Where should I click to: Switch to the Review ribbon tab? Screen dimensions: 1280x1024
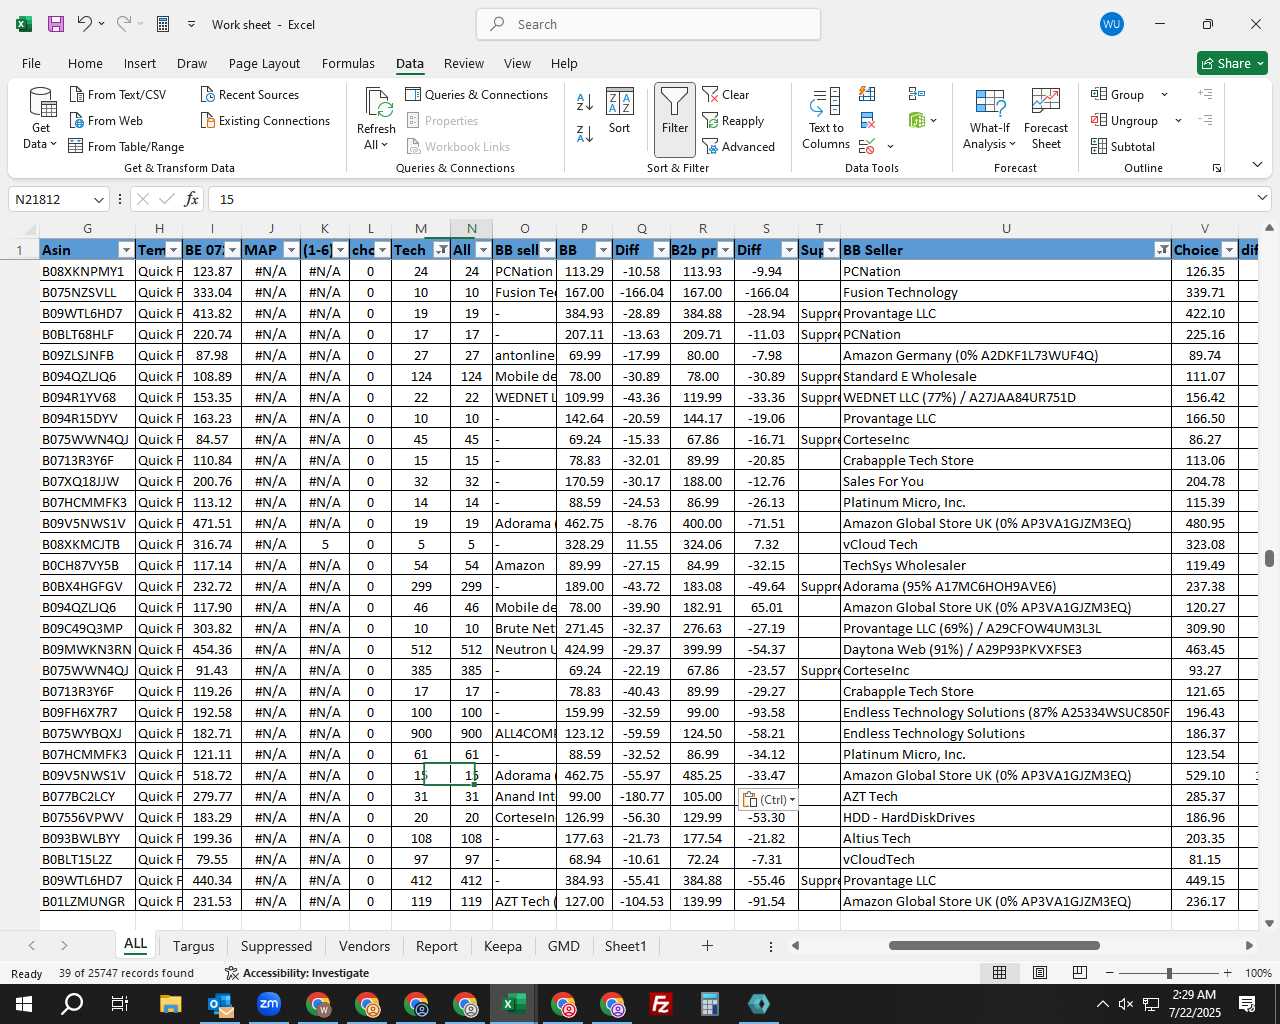[x=464, y=63]
